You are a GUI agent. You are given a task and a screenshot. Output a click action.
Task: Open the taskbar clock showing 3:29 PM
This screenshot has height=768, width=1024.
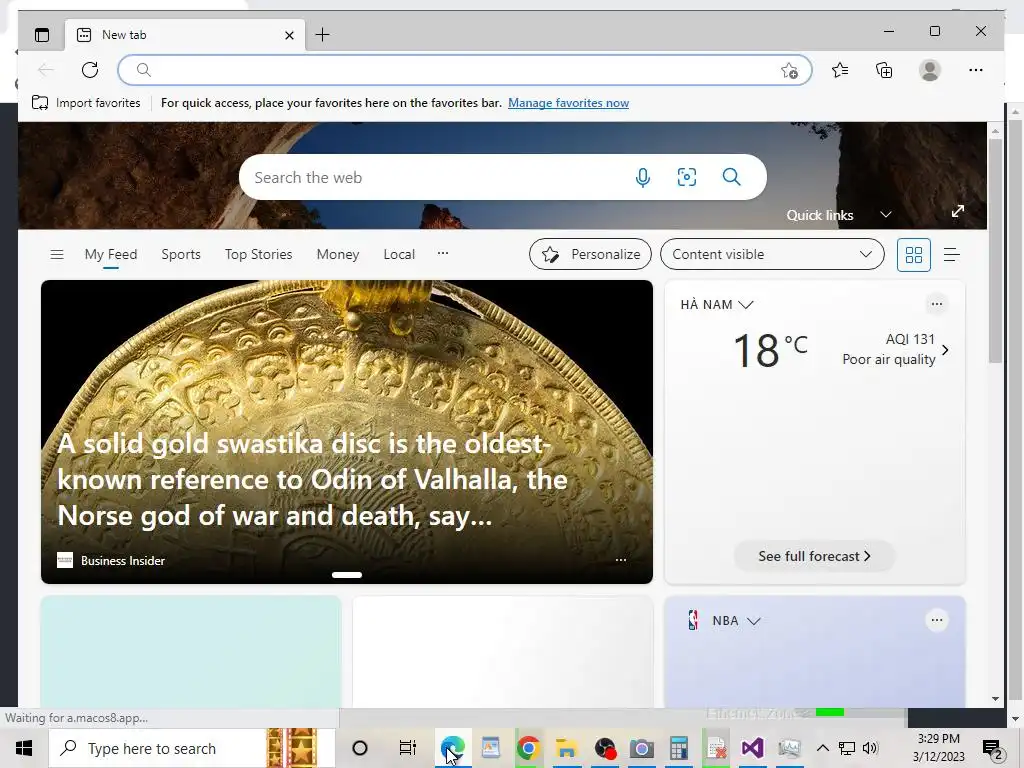click(x=938, y=748)
